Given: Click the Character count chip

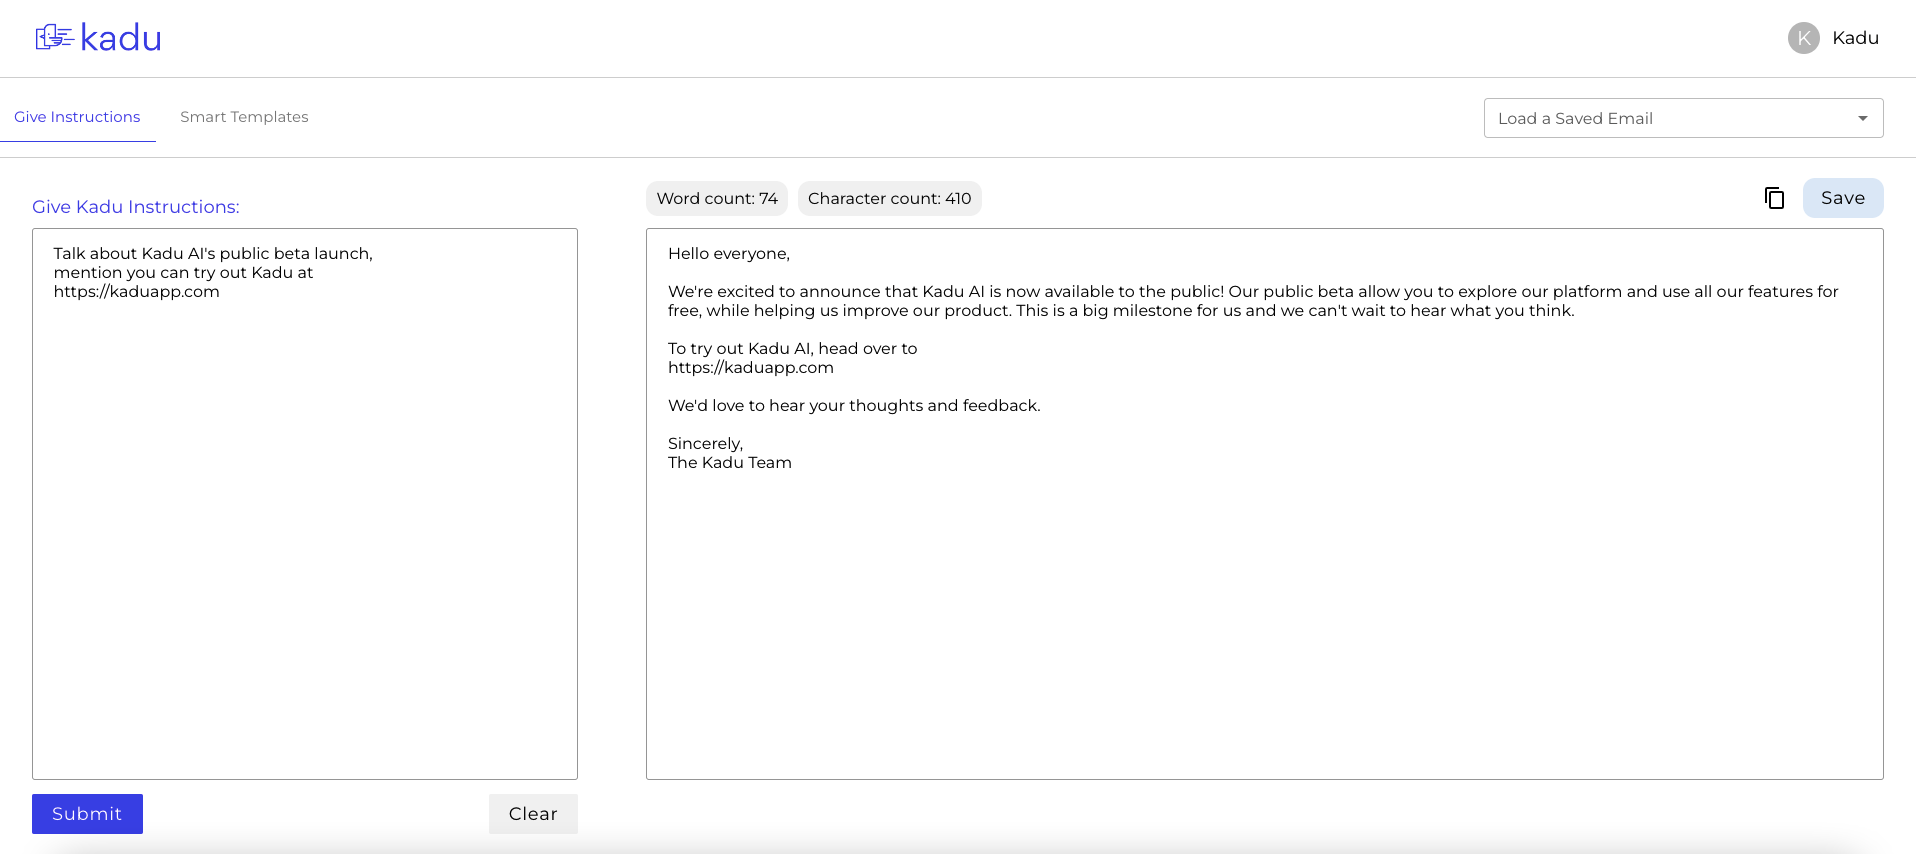Looking at the screenshot, I should (889, 198).
